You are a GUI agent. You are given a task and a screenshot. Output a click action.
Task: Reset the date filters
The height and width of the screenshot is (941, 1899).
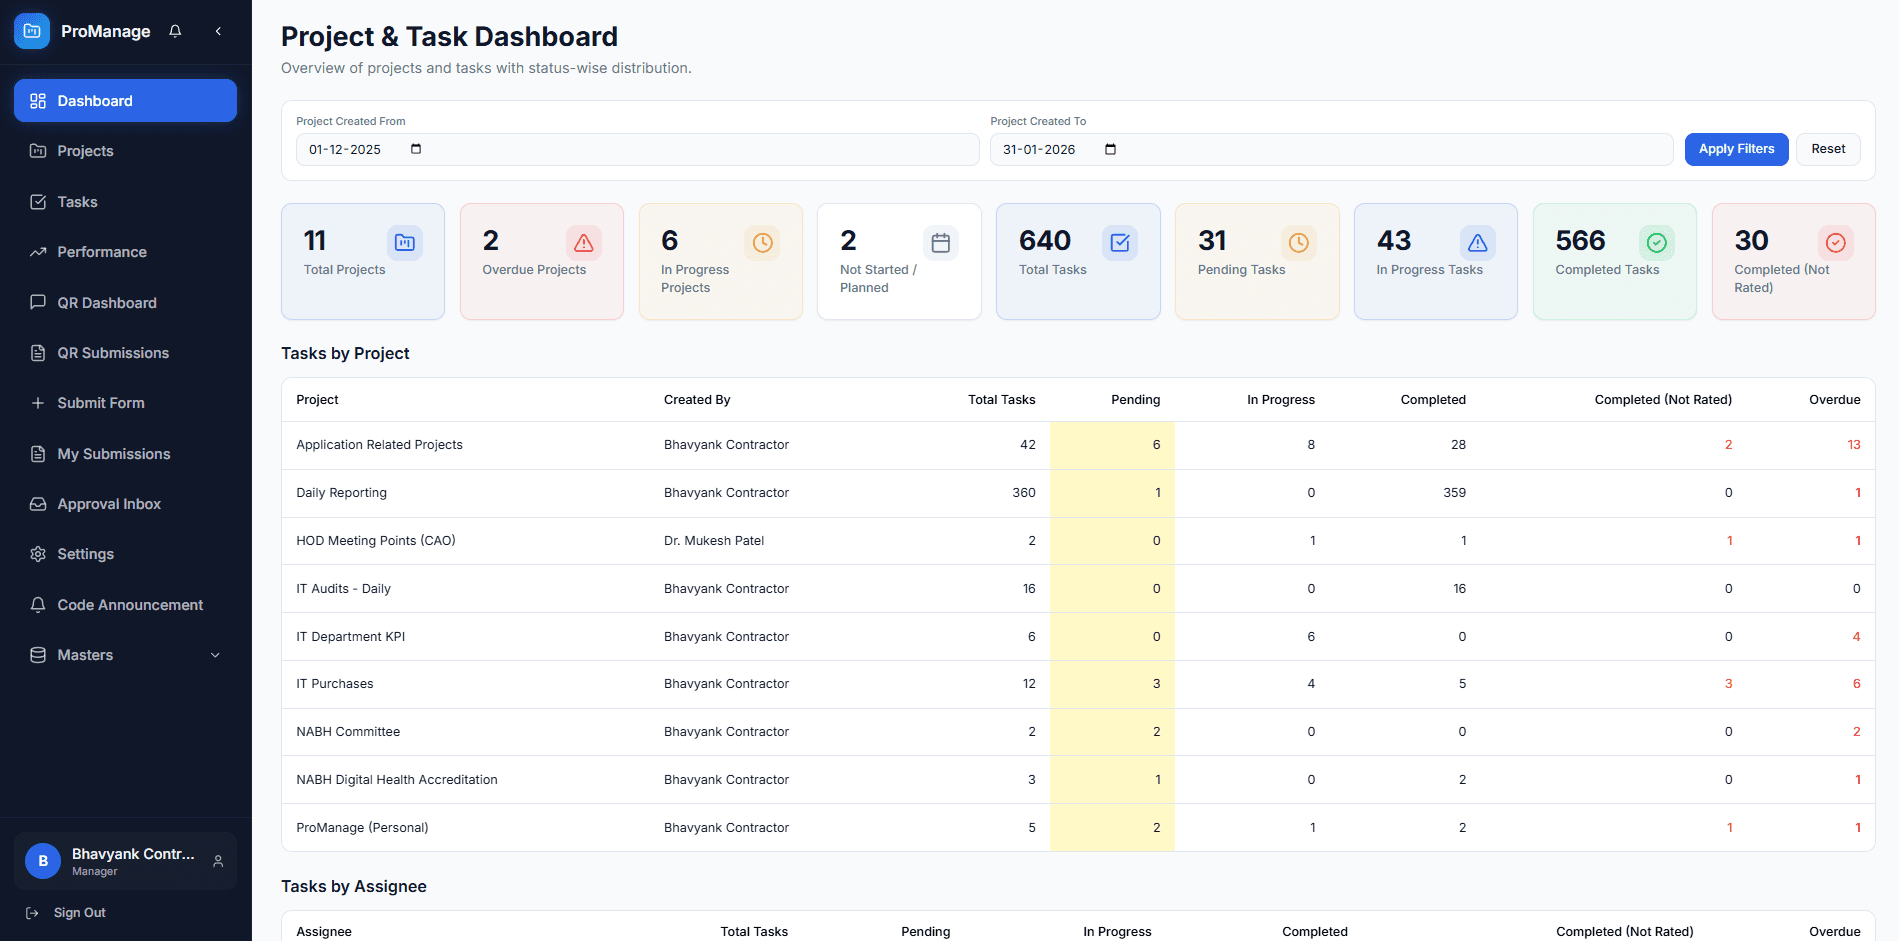coord(1828,149)
